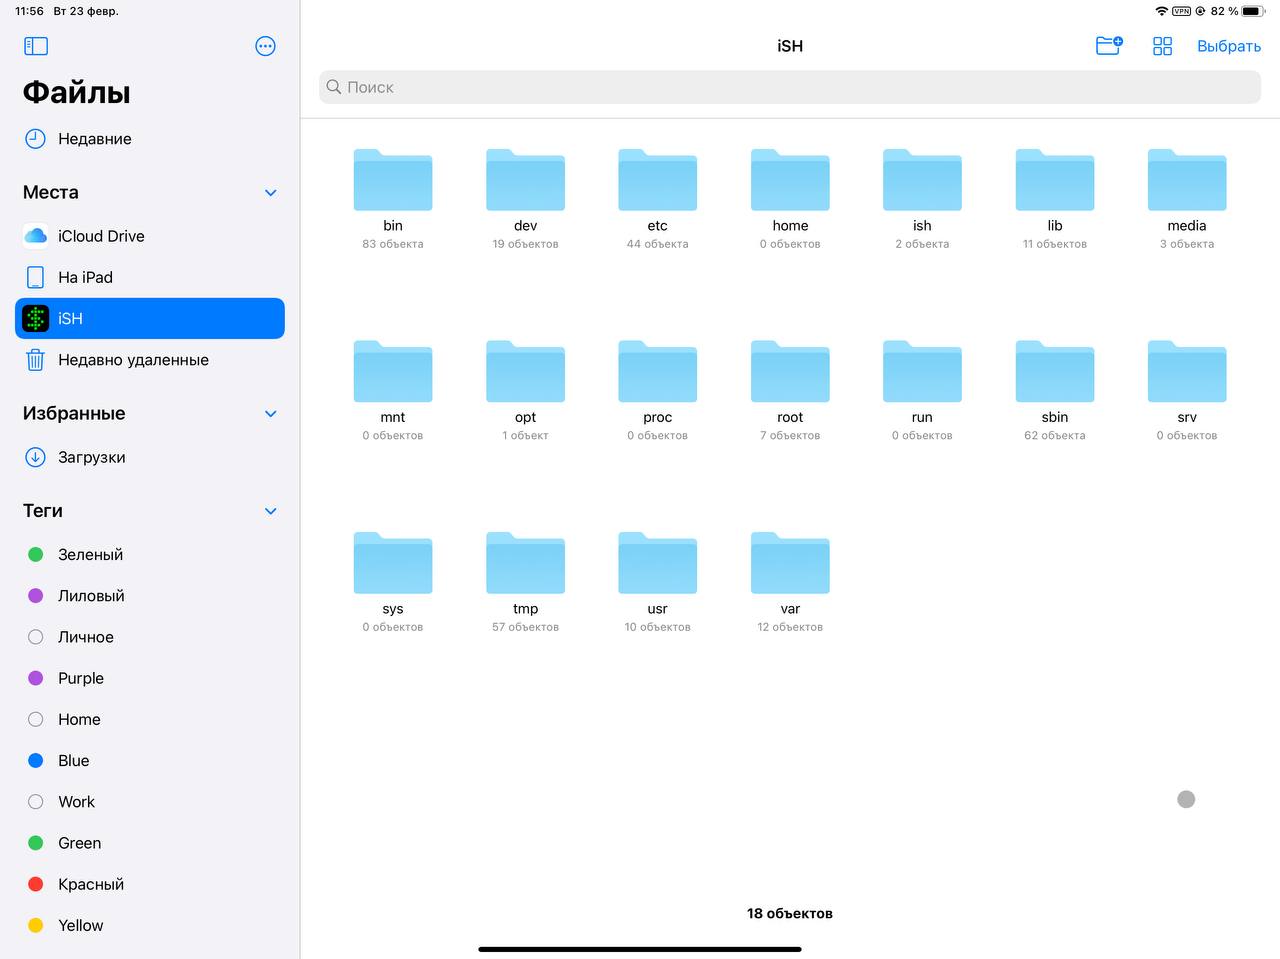
Task: Select the iSH location
Action: tap(150, 318)
